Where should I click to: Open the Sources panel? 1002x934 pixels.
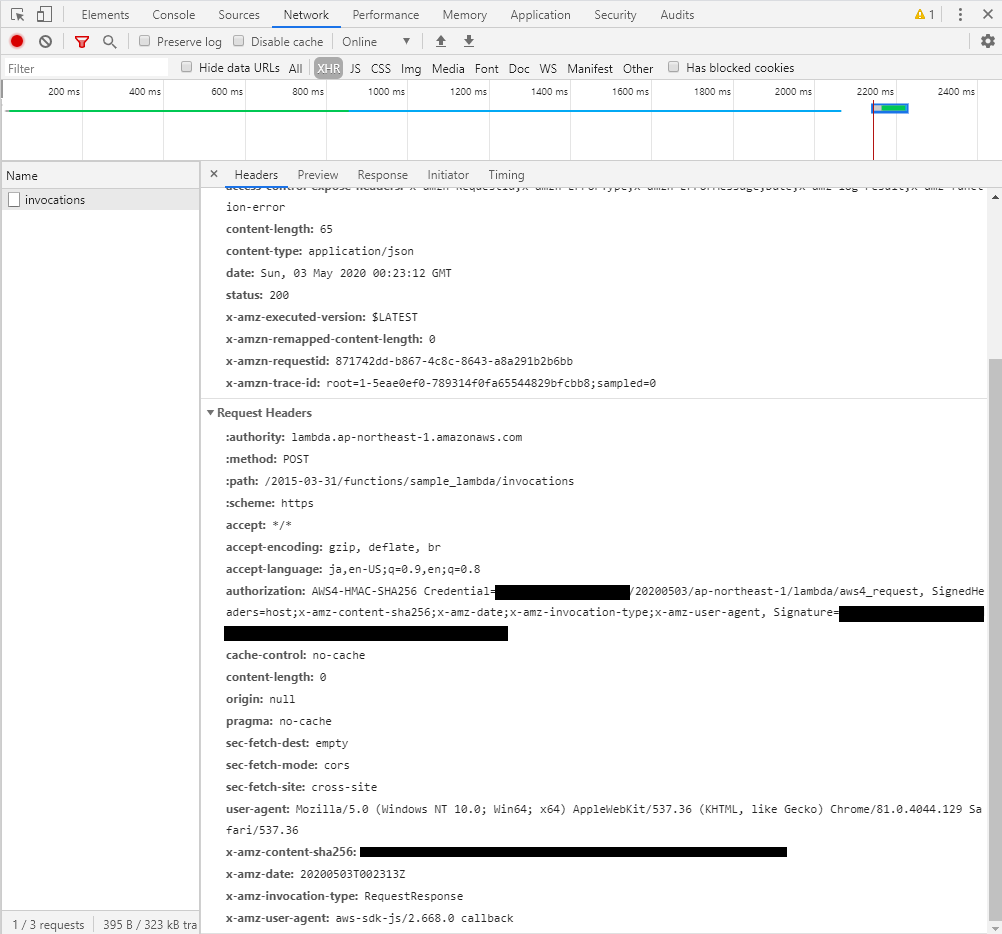[x=239, y=15]
